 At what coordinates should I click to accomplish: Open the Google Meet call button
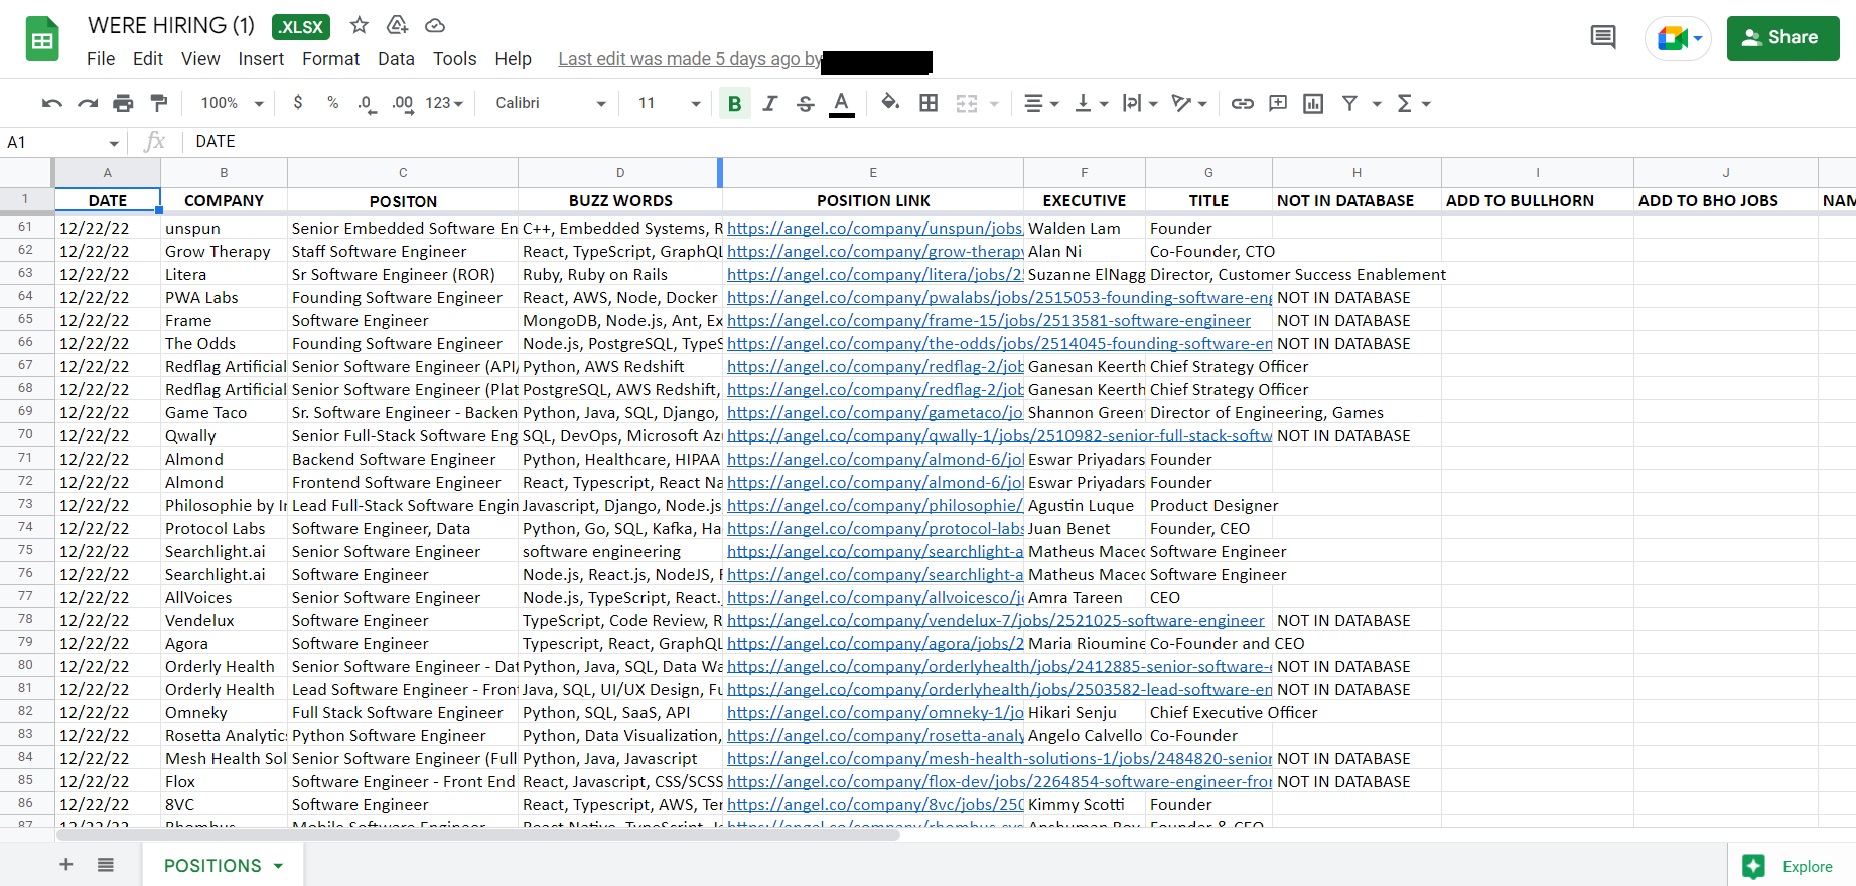1678,38
